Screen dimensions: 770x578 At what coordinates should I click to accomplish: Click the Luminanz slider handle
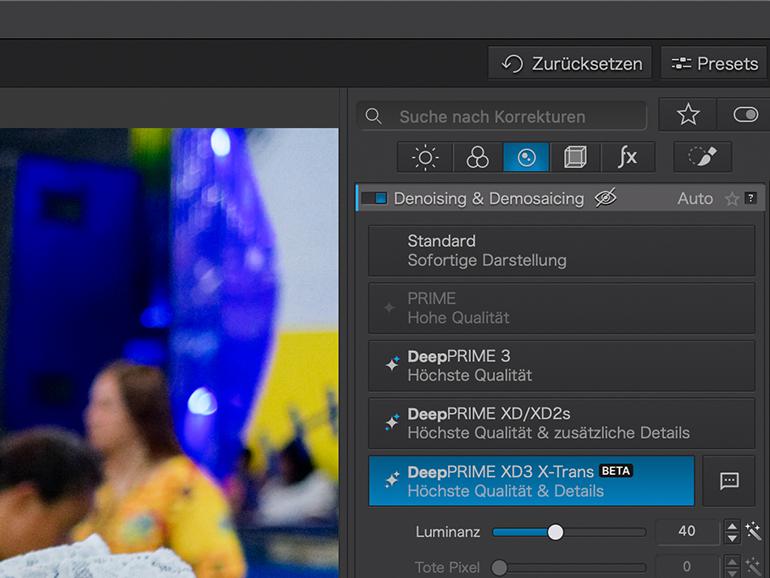(x=555, y=532)
